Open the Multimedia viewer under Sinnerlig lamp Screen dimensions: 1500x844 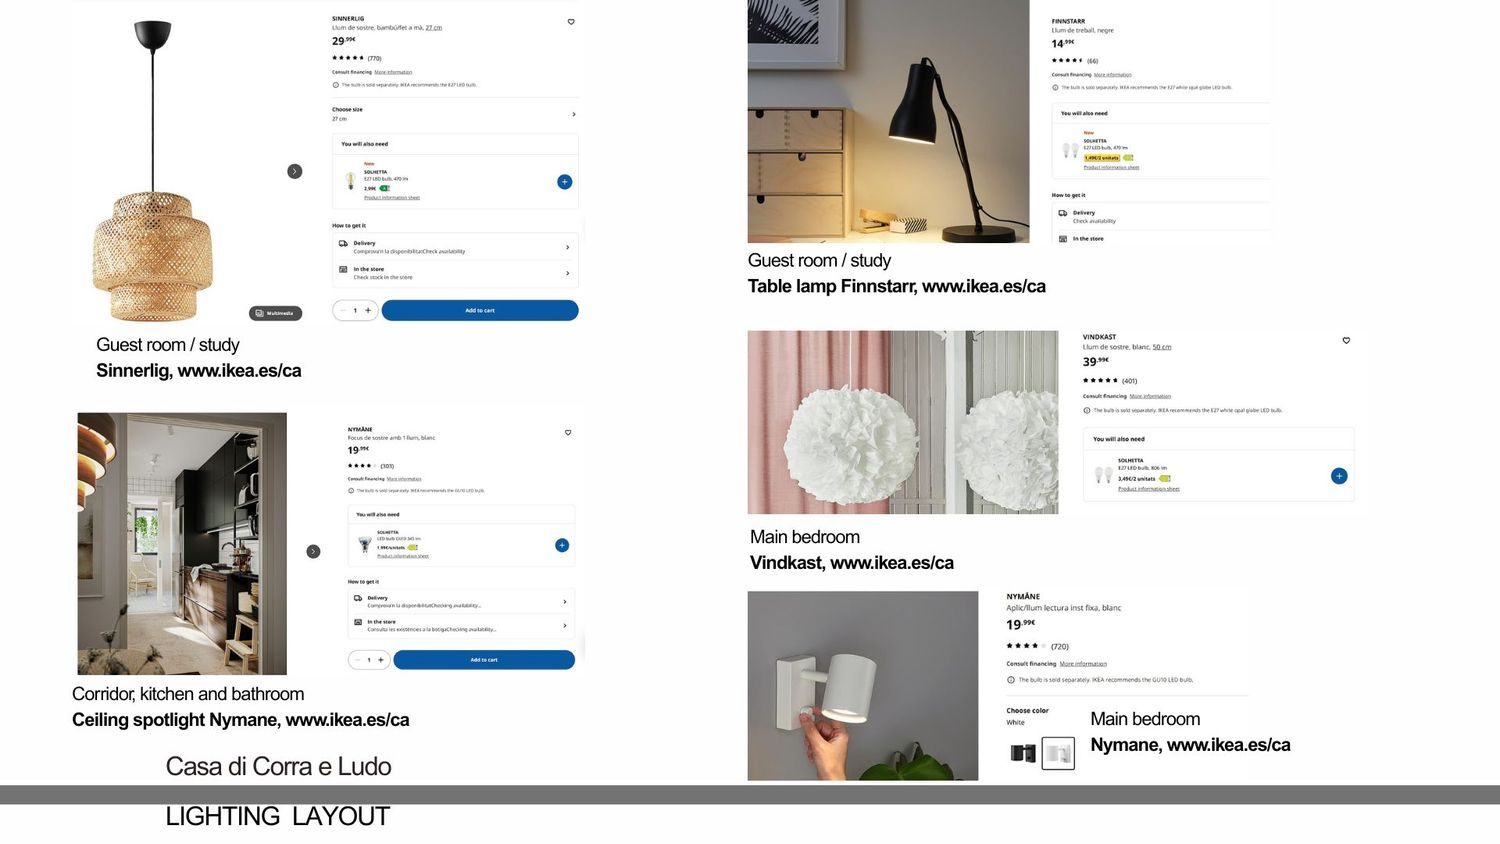(275, 313)
